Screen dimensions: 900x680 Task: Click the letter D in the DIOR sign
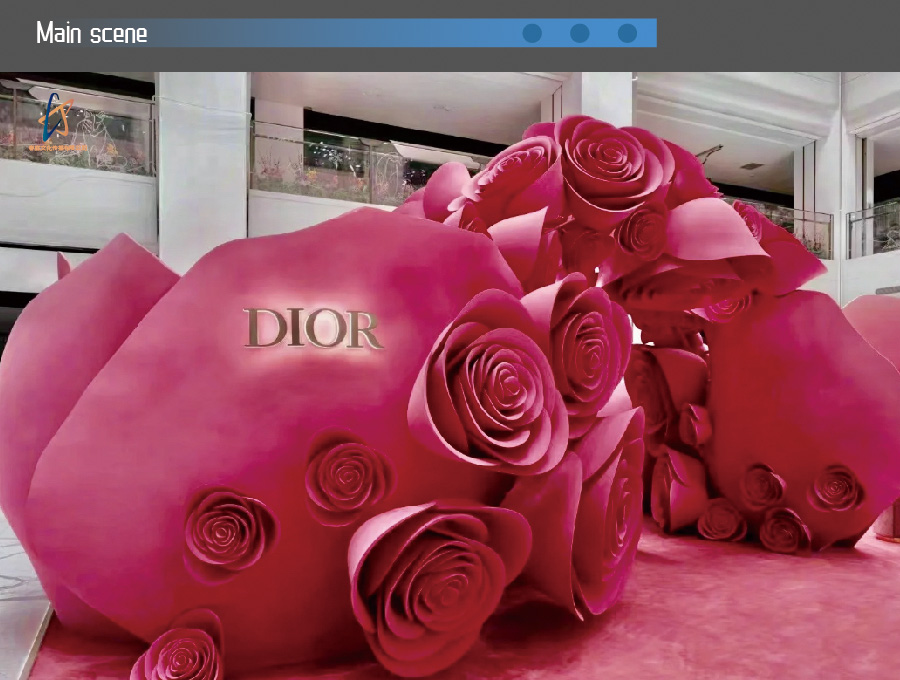[262, 328]
